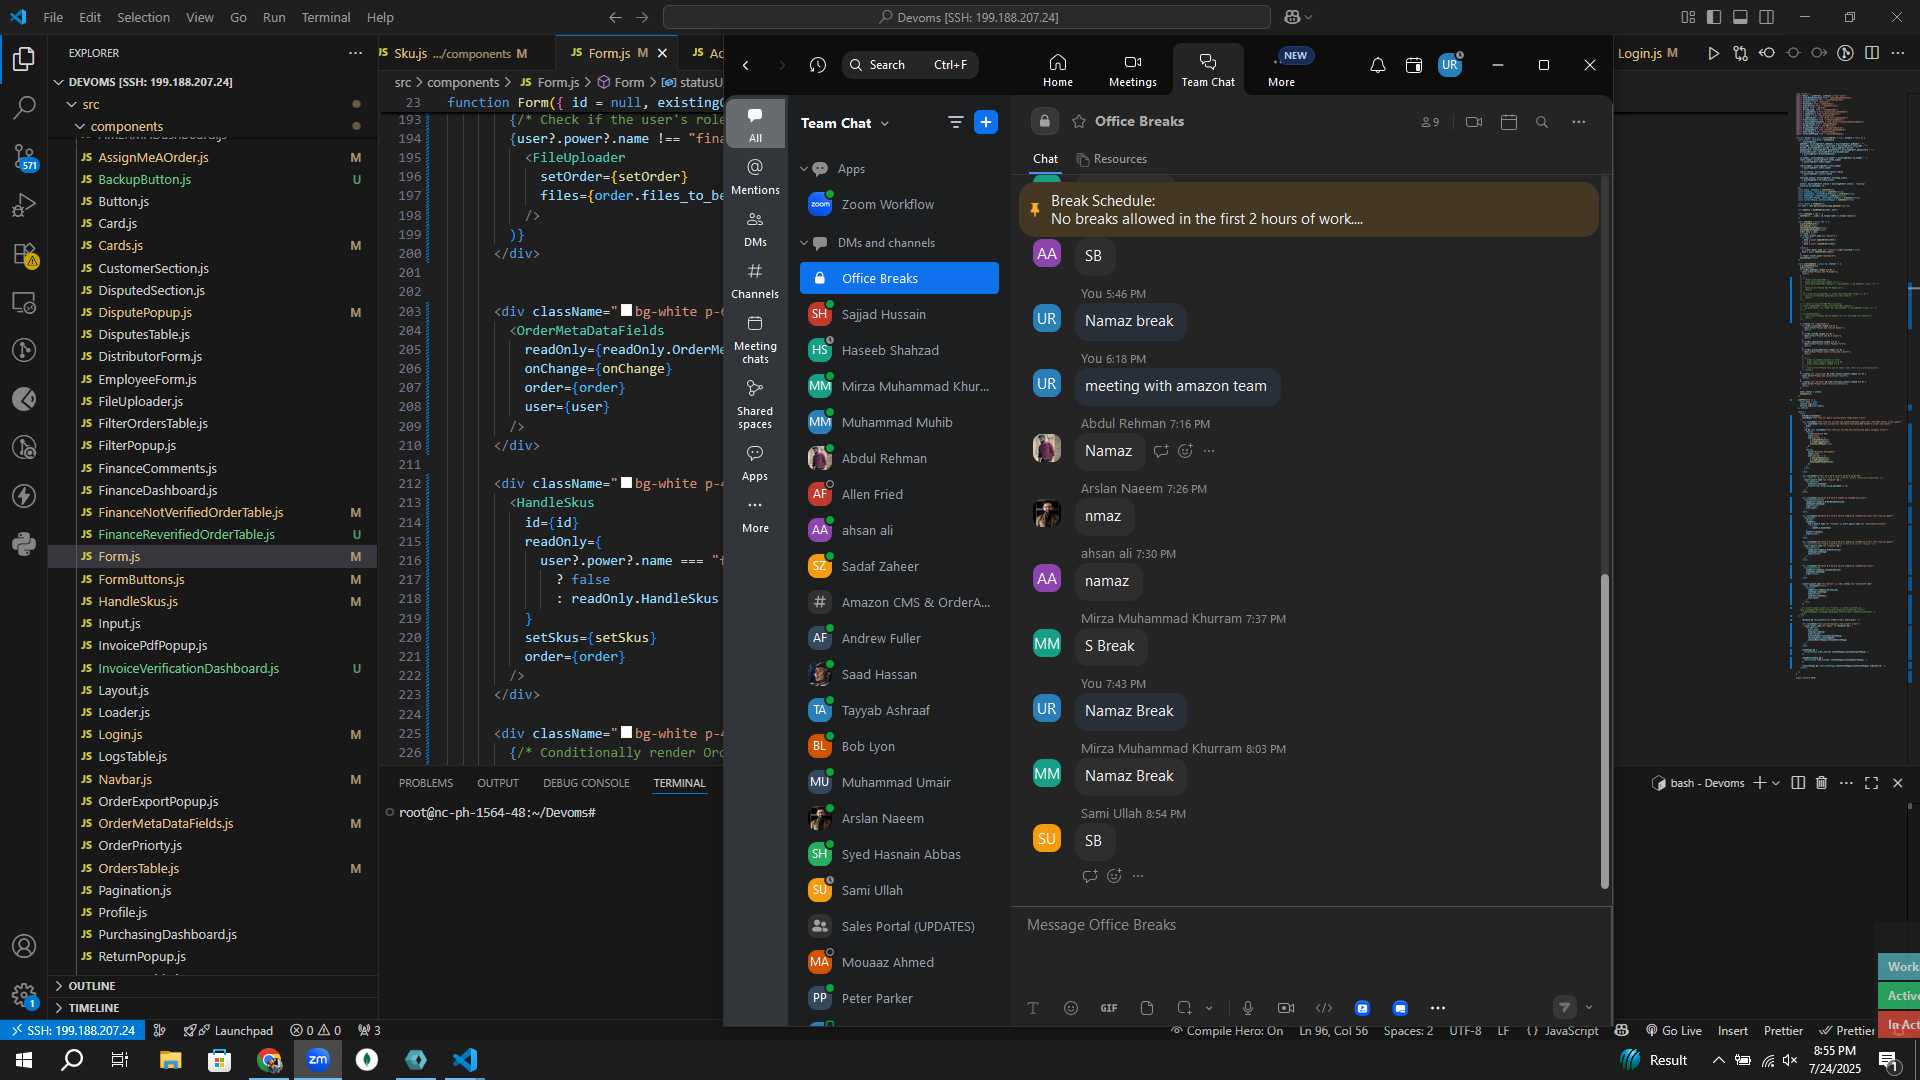
Task: Open Shared spaces in Zoom sidebar
Action: 755,404
